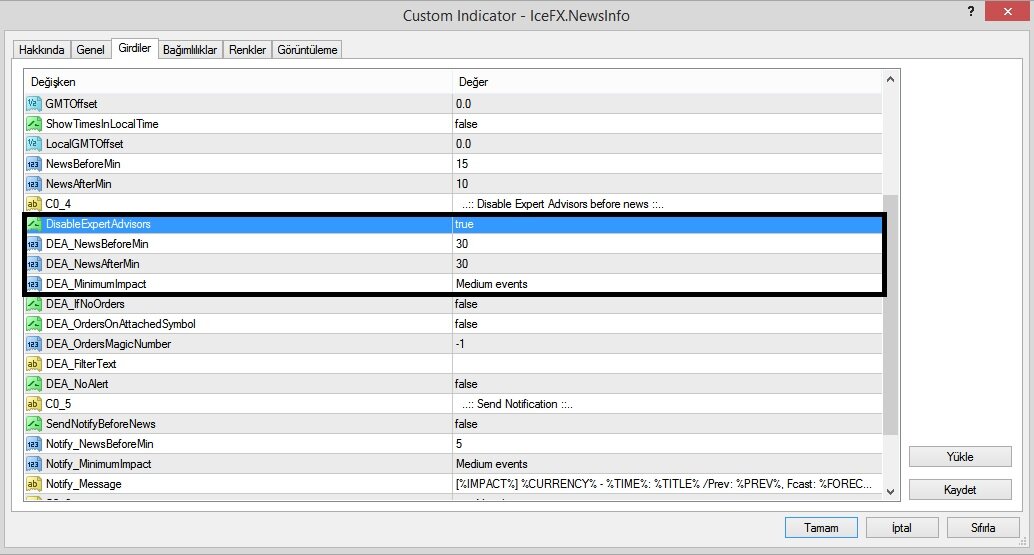Select the DEA_OrdersMagicNumber variable name
Image resolution: width=1034 pixels, height=555 pixels.
(x=108, y=344)
